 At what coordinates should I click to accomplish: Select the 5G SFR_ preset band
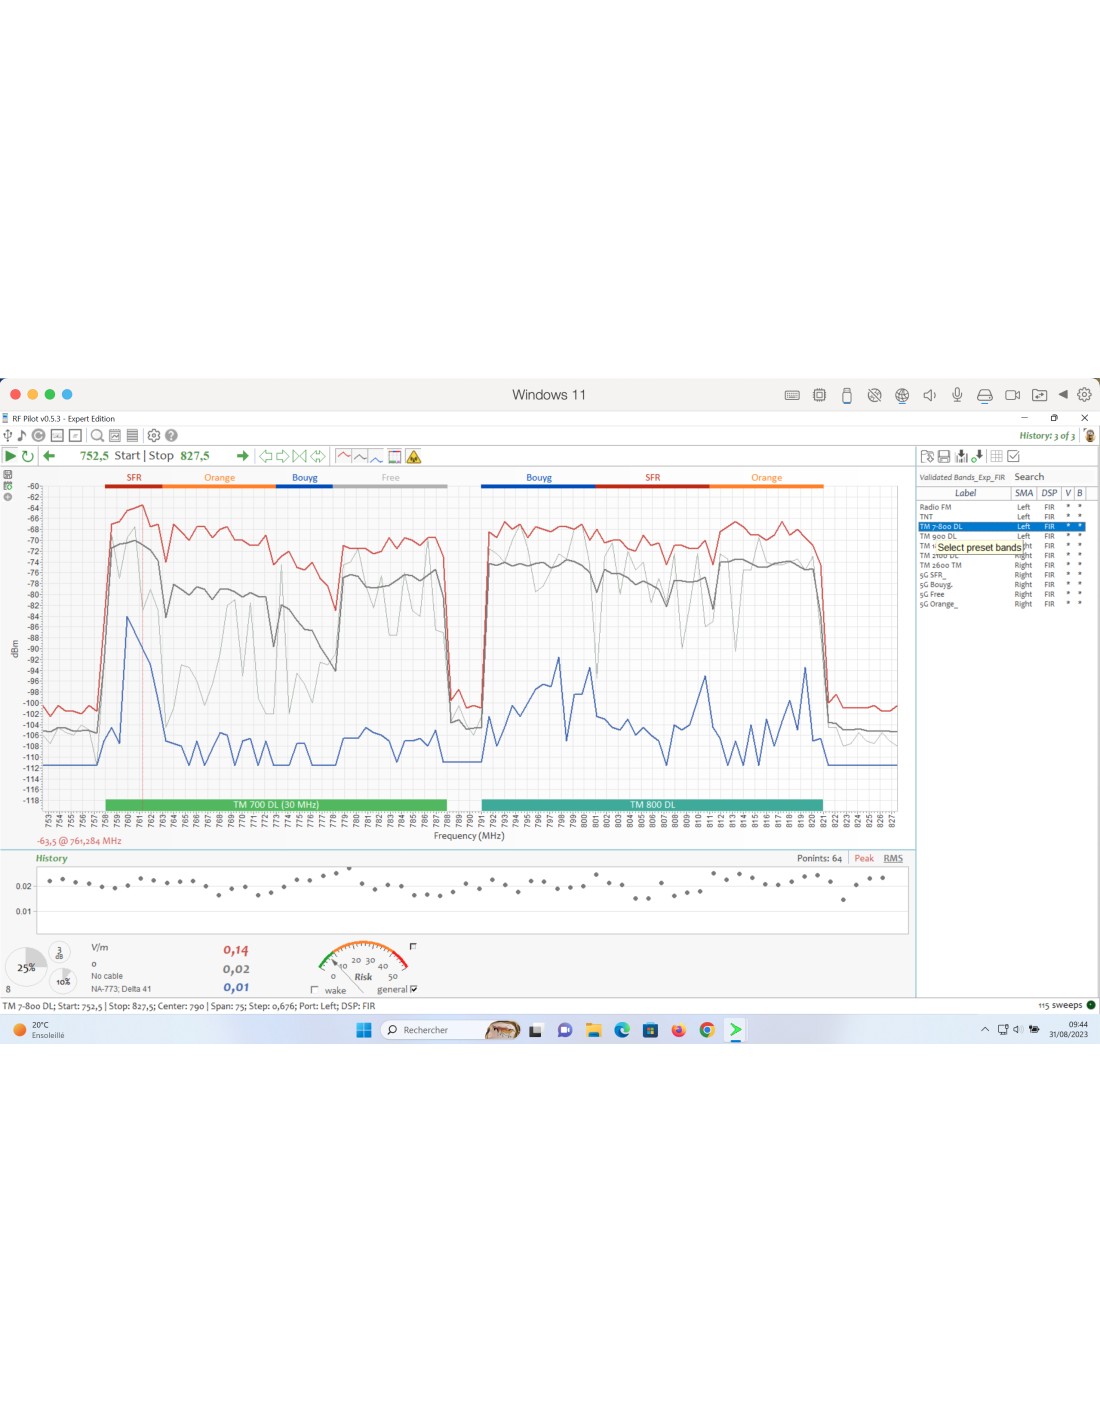pos(1001,575)
